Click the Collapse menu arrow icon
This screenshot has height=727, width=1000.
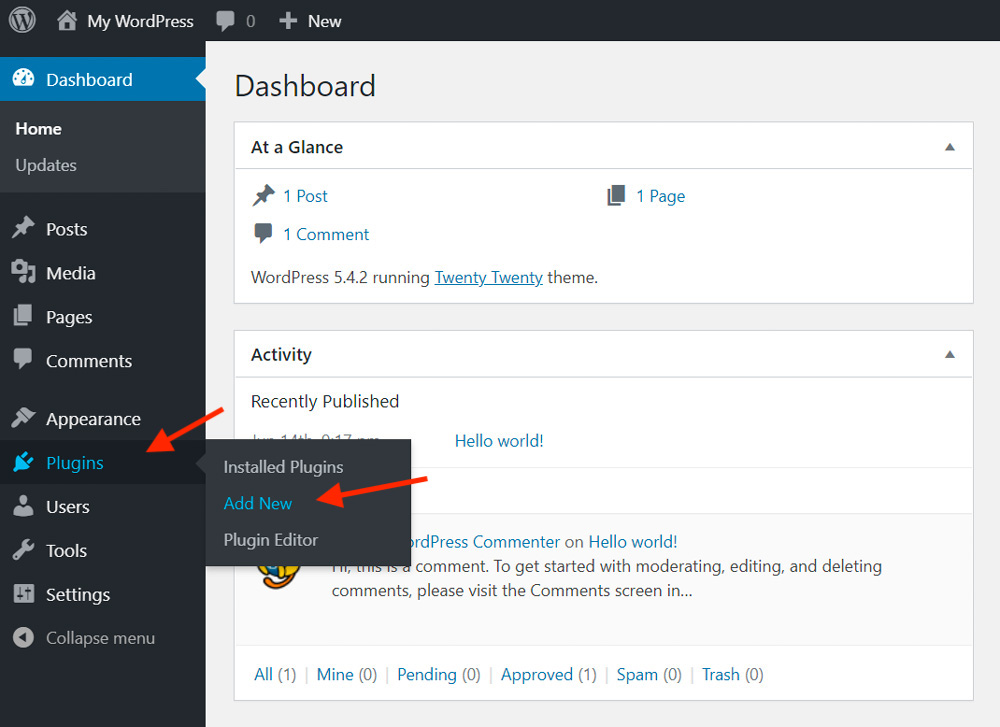[x=24, y=637]
